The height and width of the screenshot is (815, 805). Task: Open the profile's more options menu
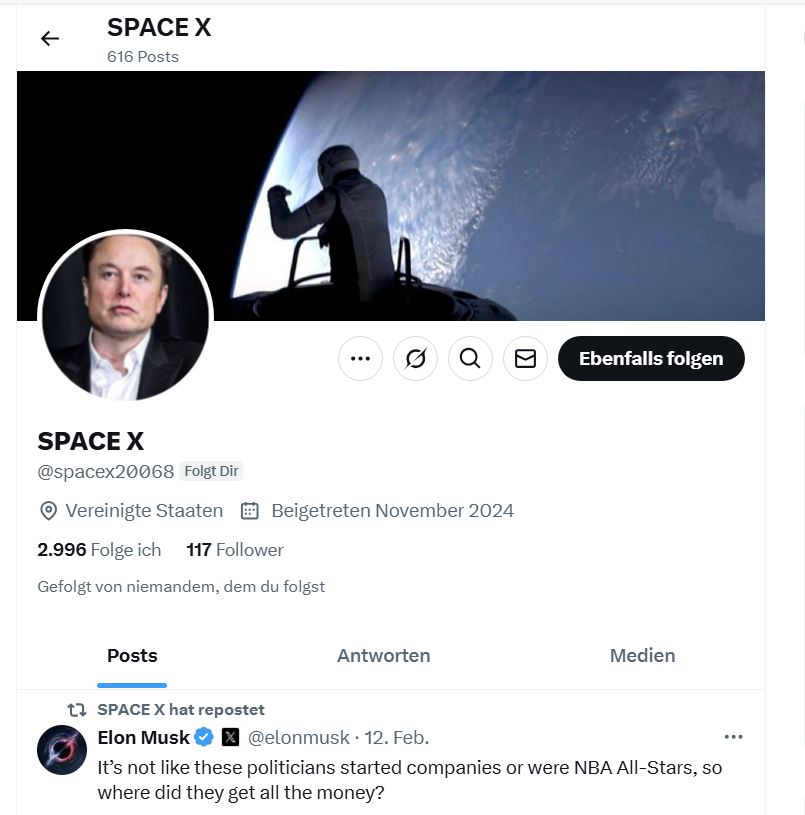(360, 358)
